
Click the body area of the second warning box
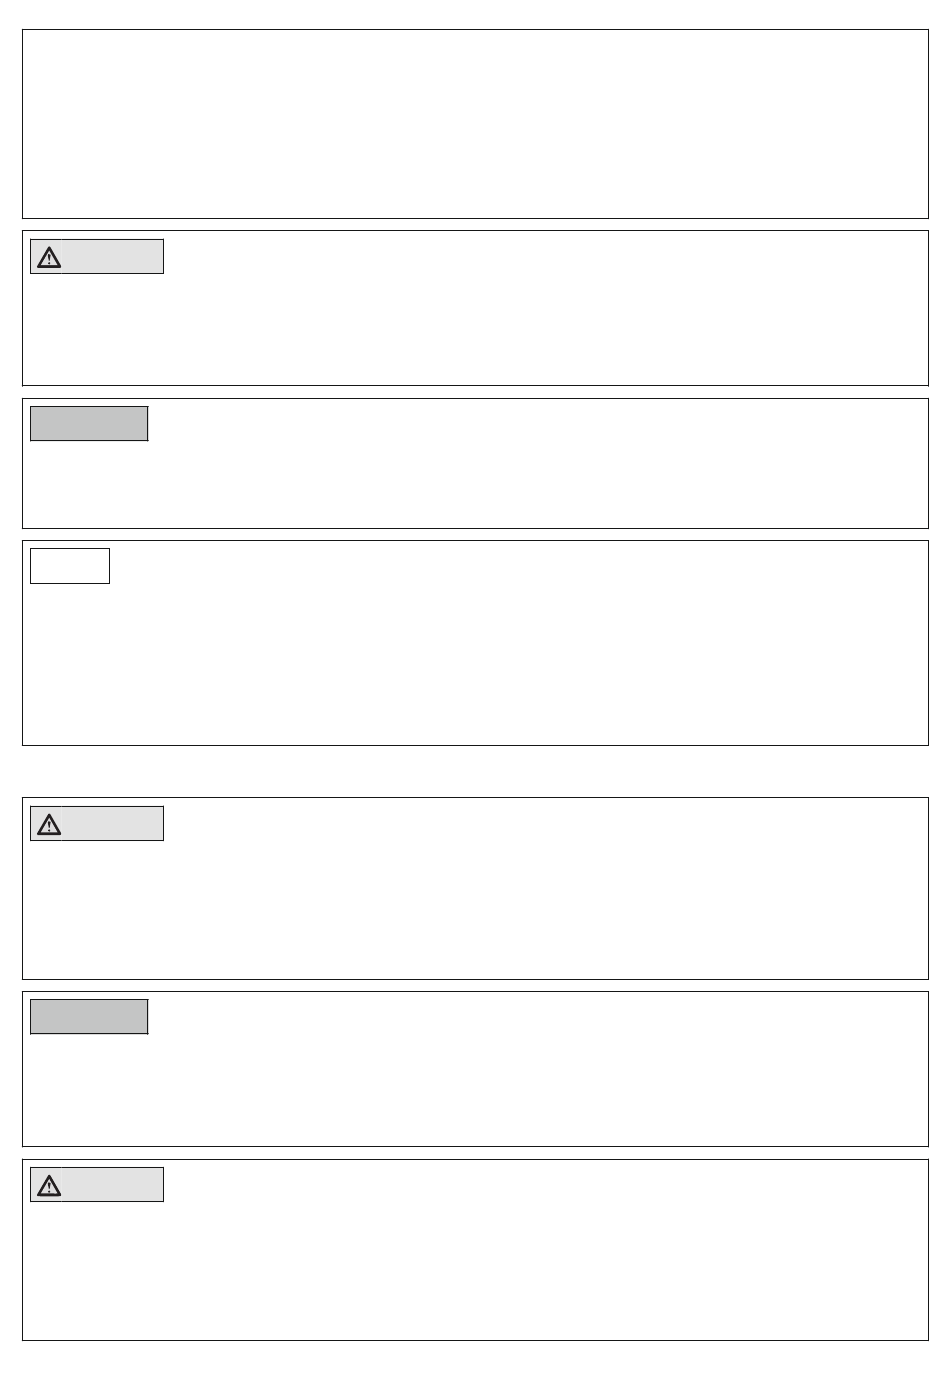click(x=475, y=908)
